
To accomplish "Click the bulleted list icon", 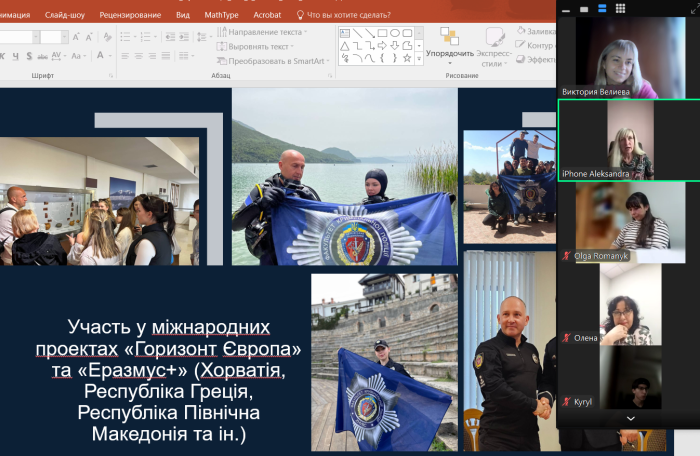I will click(x=125, y=37).
